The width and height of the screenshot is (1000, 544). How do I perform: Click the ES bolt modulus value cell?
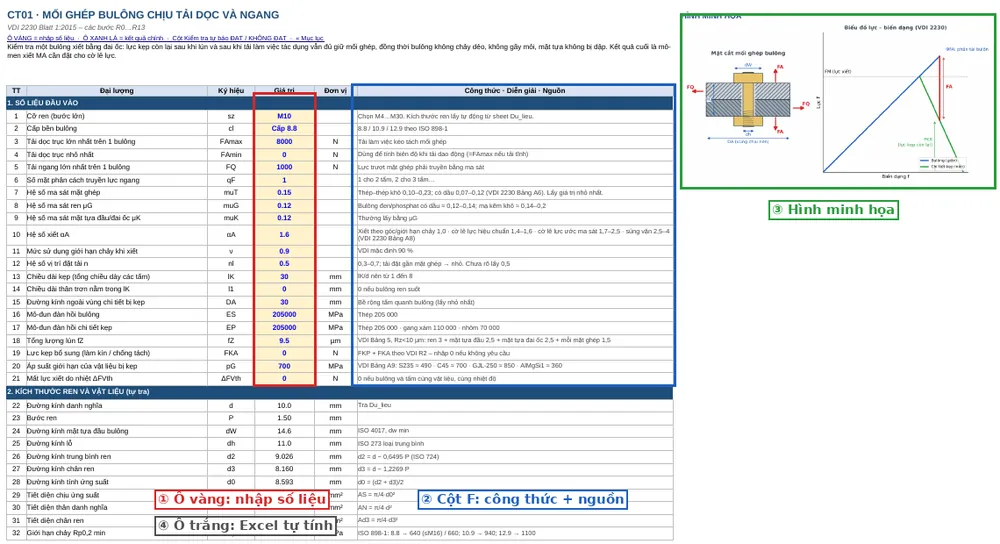tap(284, 314)
